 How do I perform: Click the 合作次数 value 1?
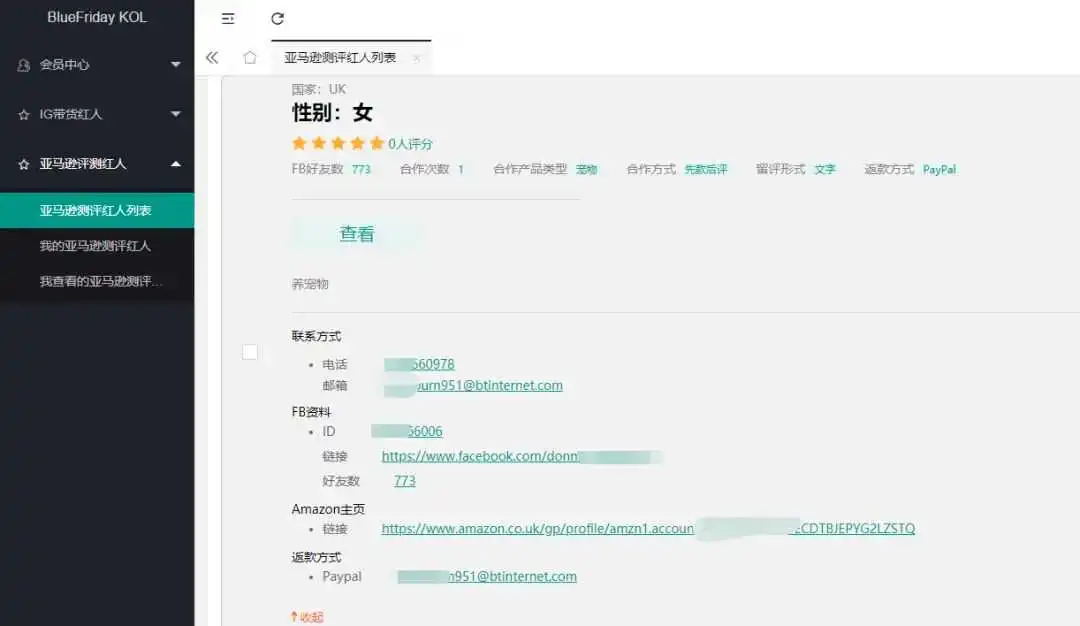[461, 169]
